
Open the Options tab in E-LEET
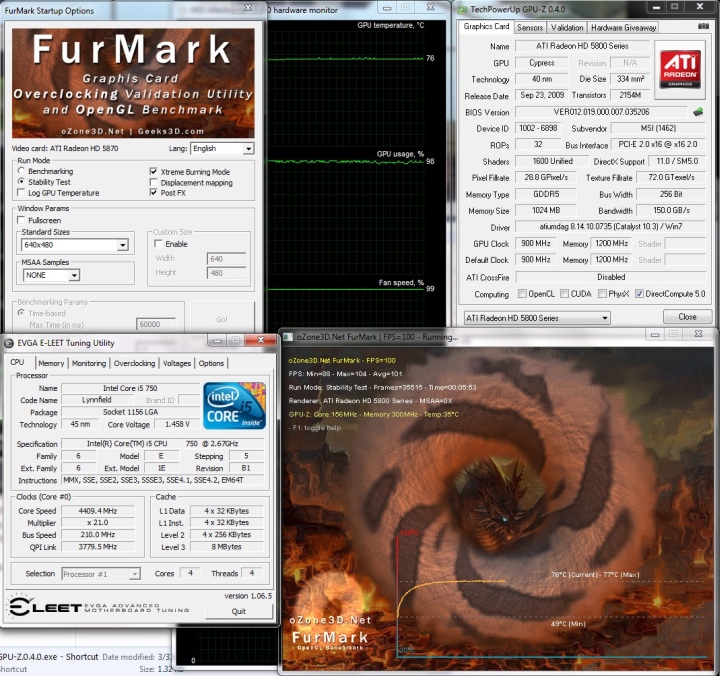coord(211,363)
